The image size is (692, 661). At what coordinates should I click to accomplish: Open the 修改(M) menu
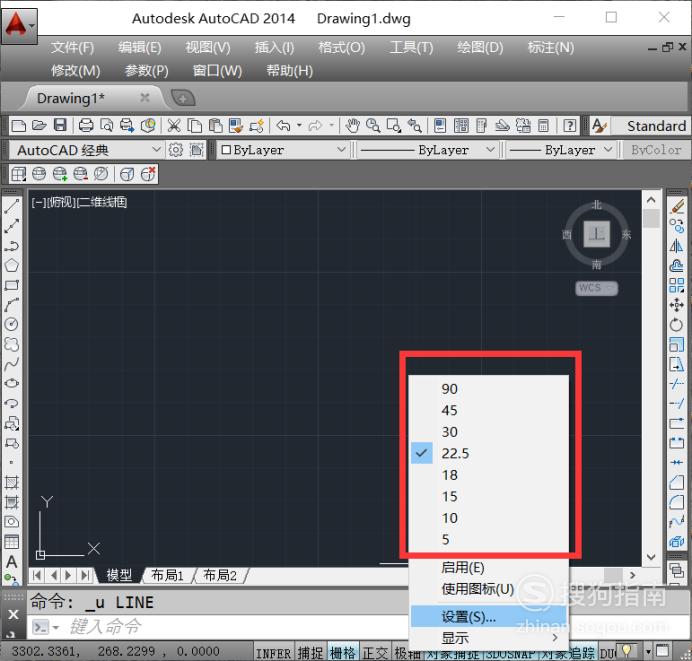[75, 71]
